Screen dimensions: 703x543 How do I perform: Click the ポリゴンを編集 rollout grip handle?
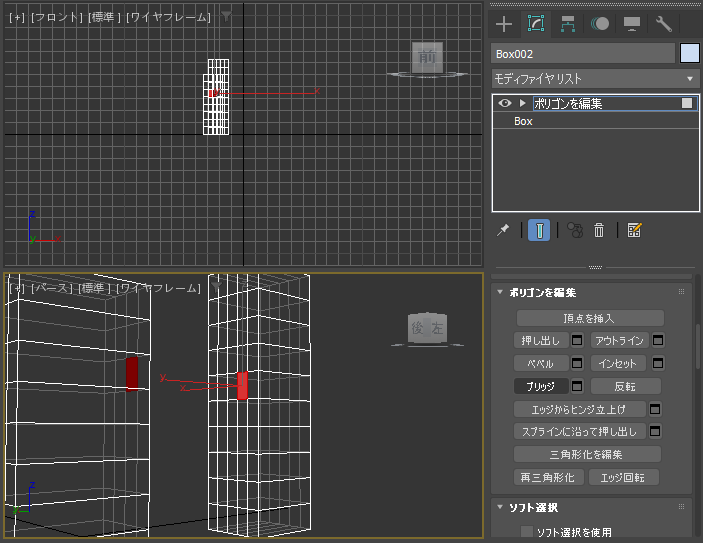pyautogui.click(x=681, y=291)
